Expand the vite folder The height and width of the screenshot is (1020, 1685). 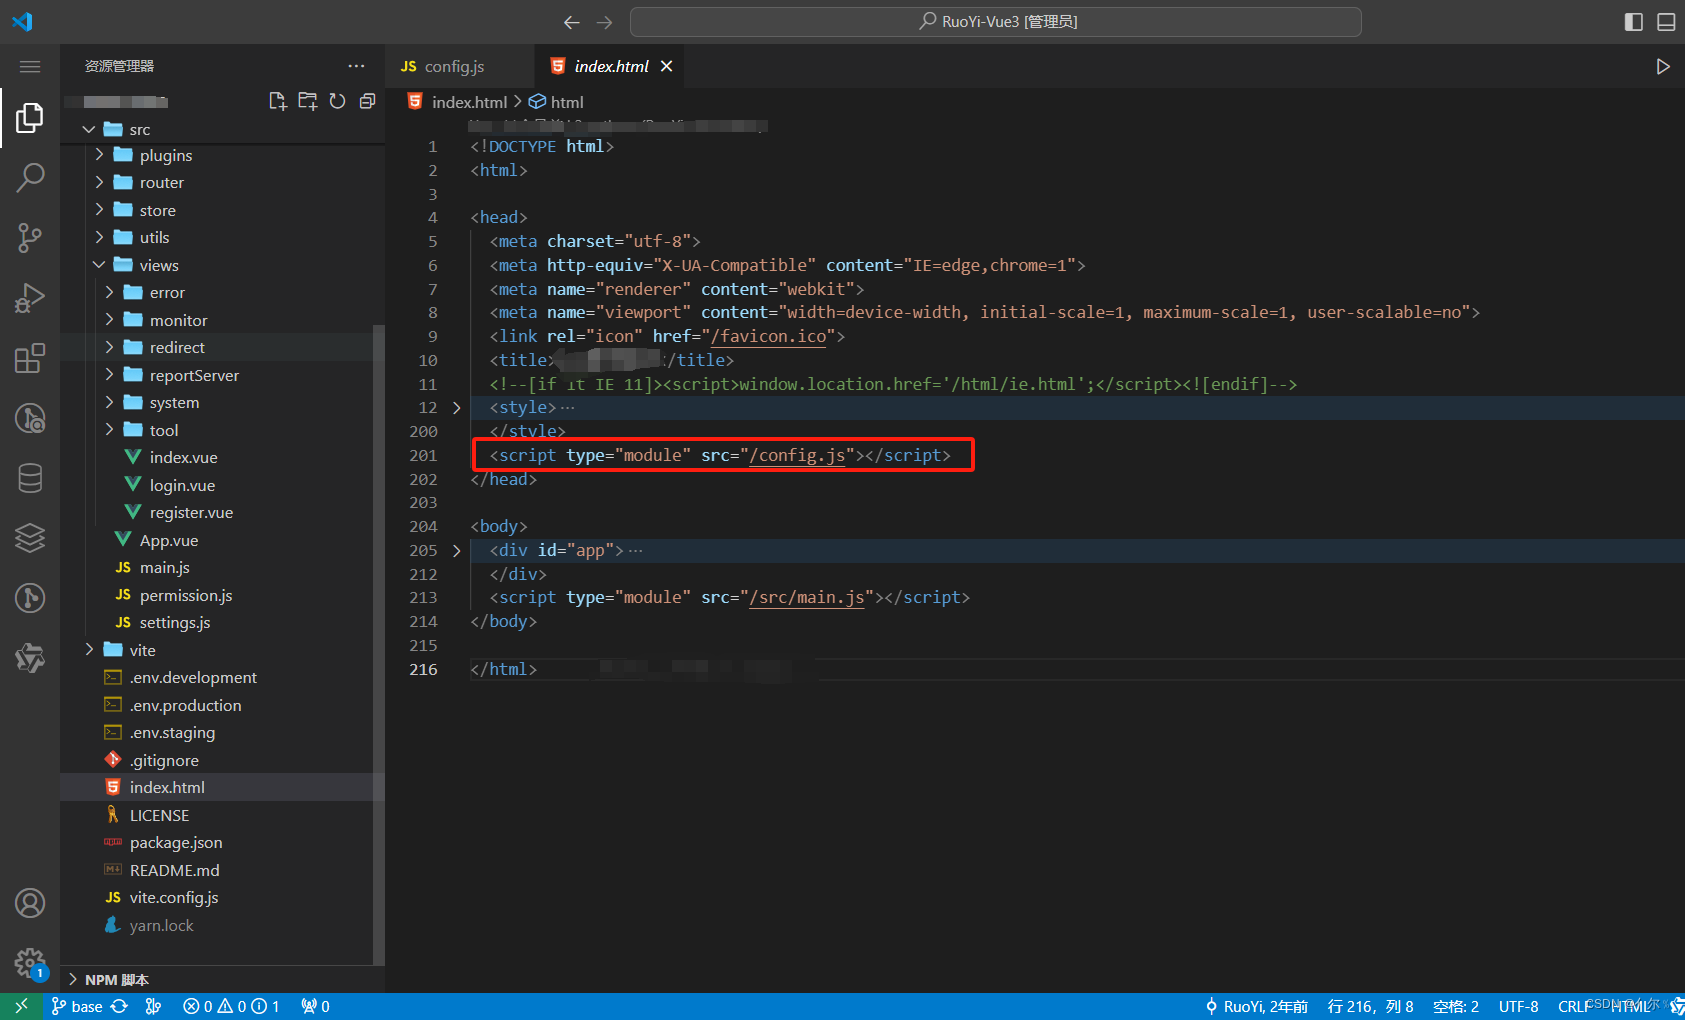coord(89,649)
